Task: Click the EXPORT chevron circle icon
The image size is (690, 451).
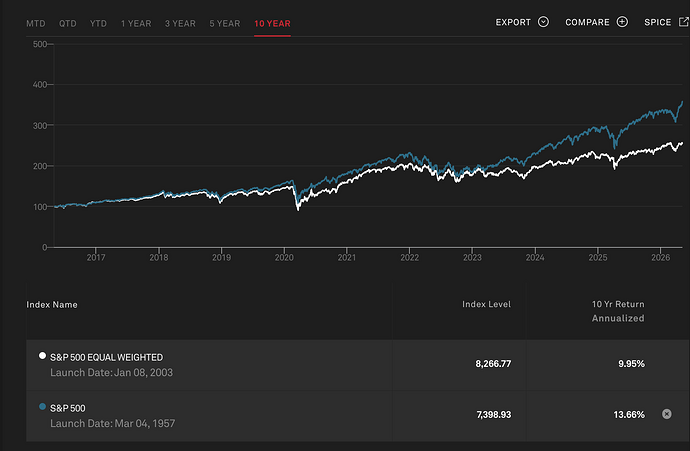Action: click(543, 22)
